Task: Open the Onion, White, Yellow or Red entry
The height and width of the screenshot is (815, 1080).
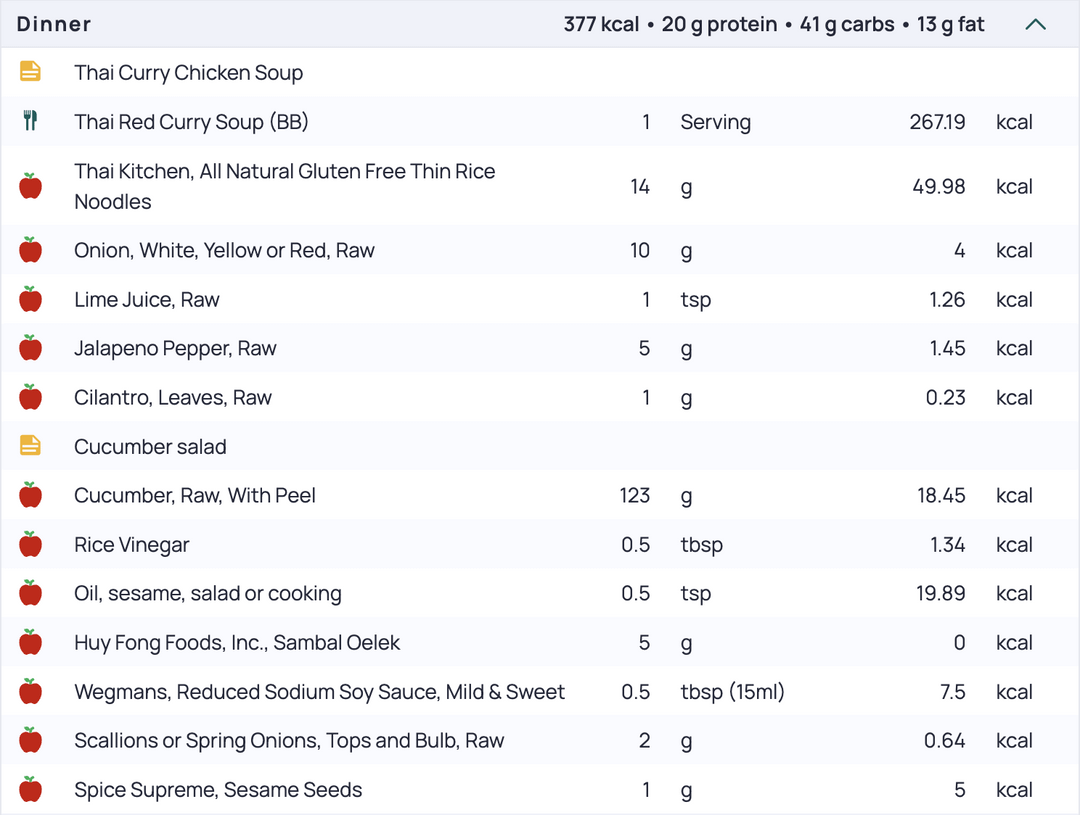Action: pyautogui.click(x=540, y=250)
